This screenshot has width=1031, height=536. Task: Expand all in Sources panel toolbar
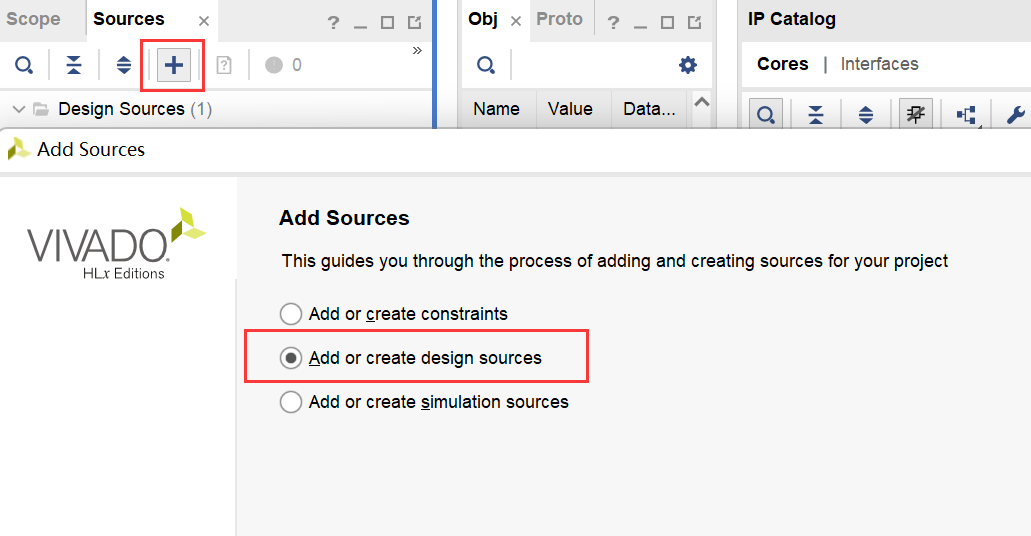click(124, 65)
